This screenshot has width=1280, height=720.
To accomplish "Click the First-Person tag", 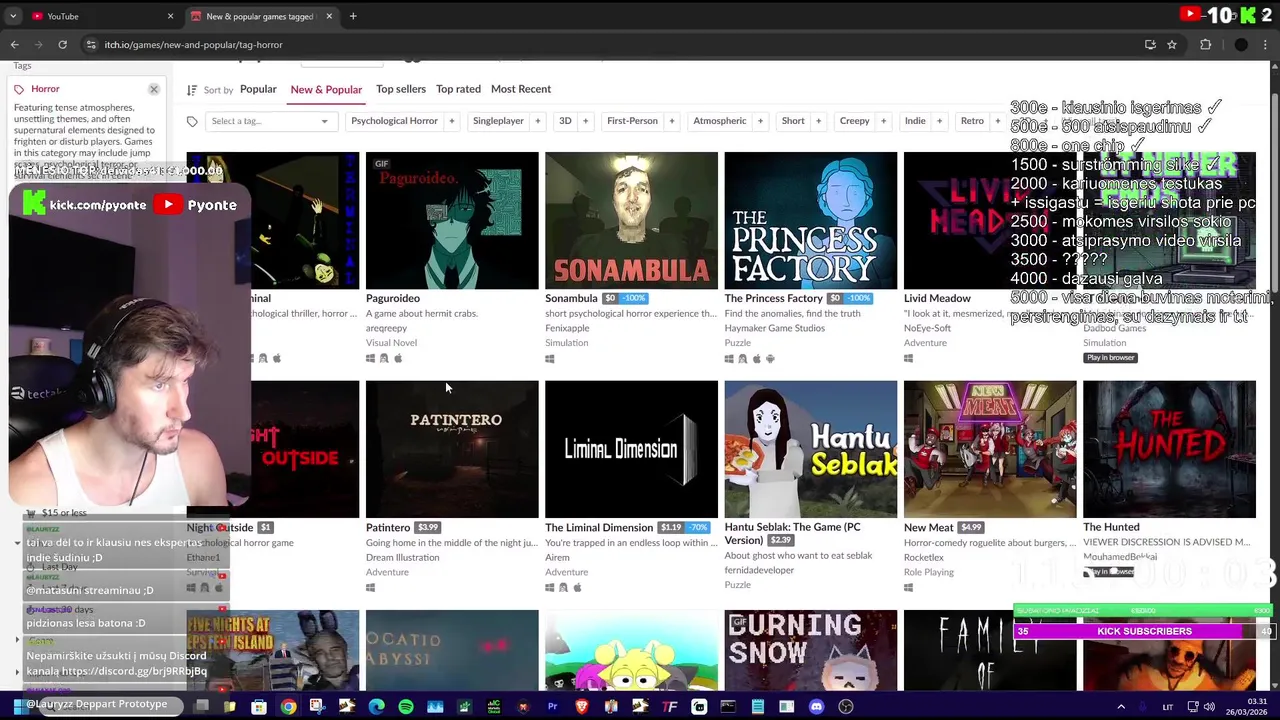I will 632,121.
